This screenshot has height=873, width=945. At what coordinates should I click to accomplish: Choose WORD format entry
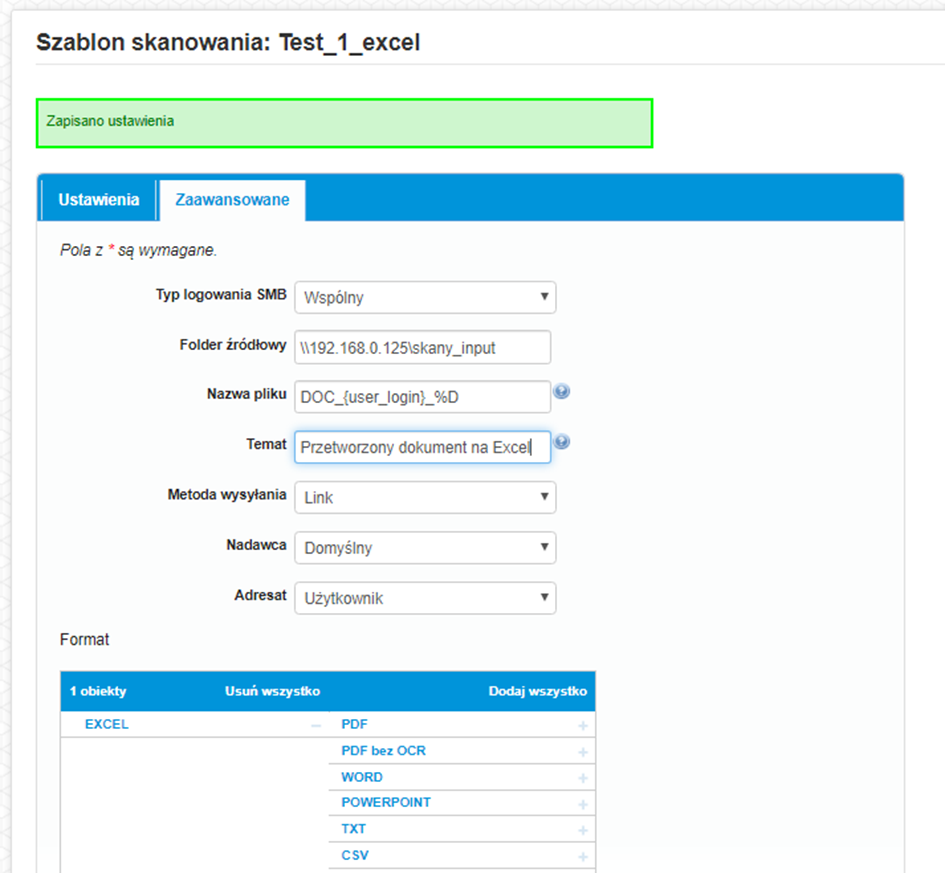click(362, 777)
